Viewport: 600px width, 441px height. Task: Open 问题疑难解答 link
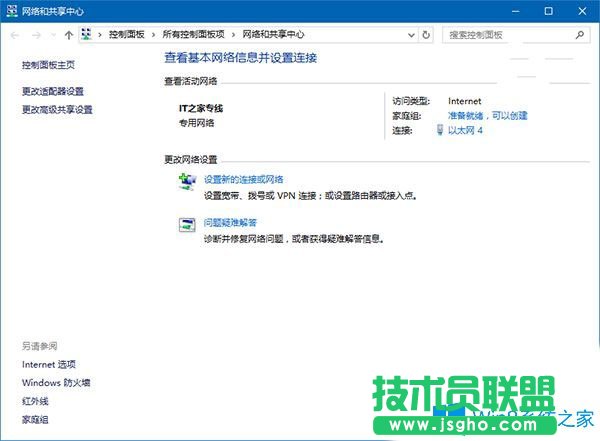[x=230, y=222]
